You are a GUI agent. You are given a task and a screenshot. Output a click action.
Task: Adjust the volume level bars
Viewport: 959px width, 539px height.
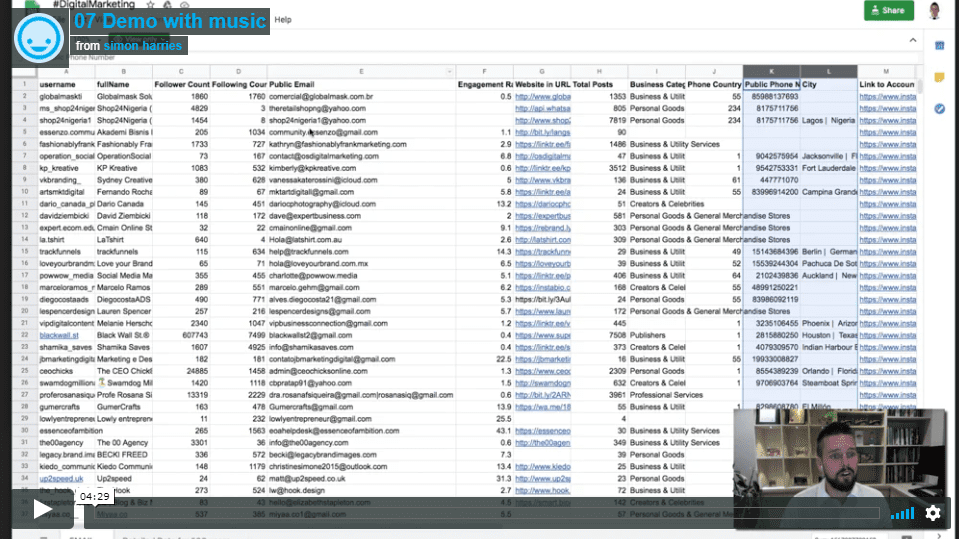902,514
